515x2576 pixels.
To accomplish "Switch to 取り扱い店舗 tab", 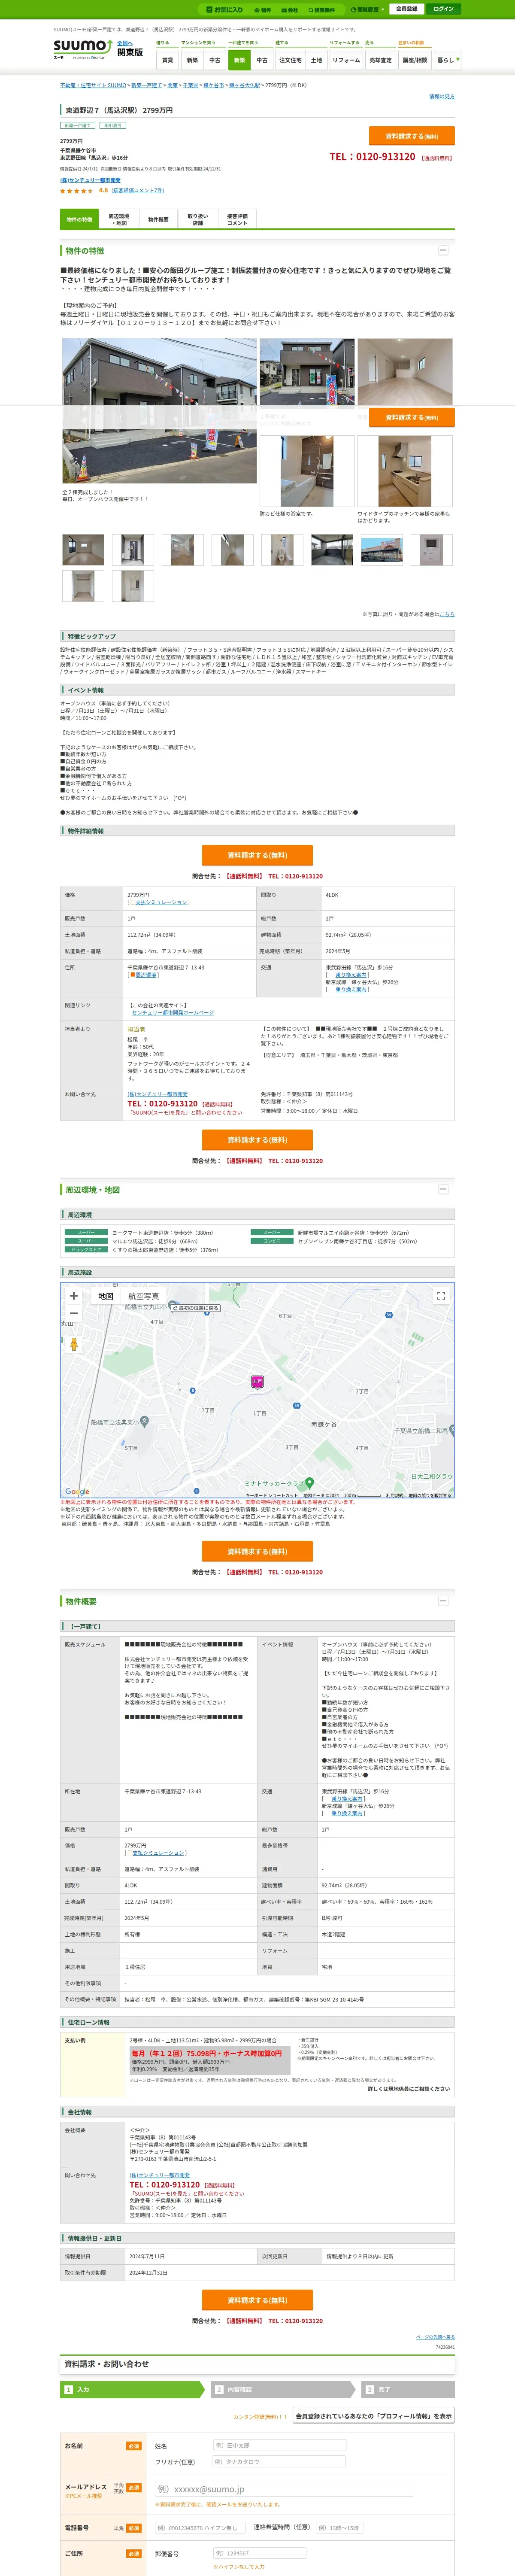I will [198, 219].
